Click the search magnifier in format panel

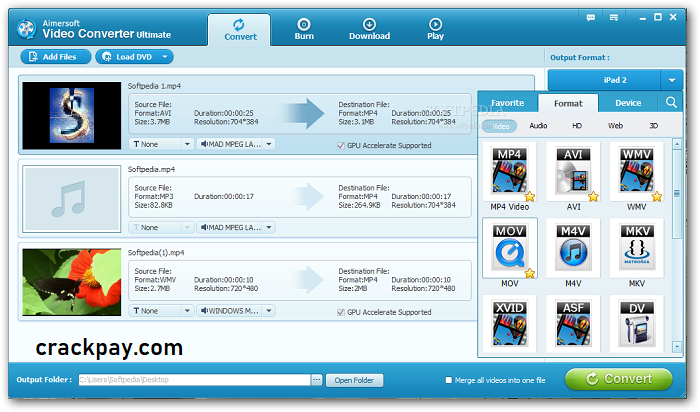(x=671, y=103)
